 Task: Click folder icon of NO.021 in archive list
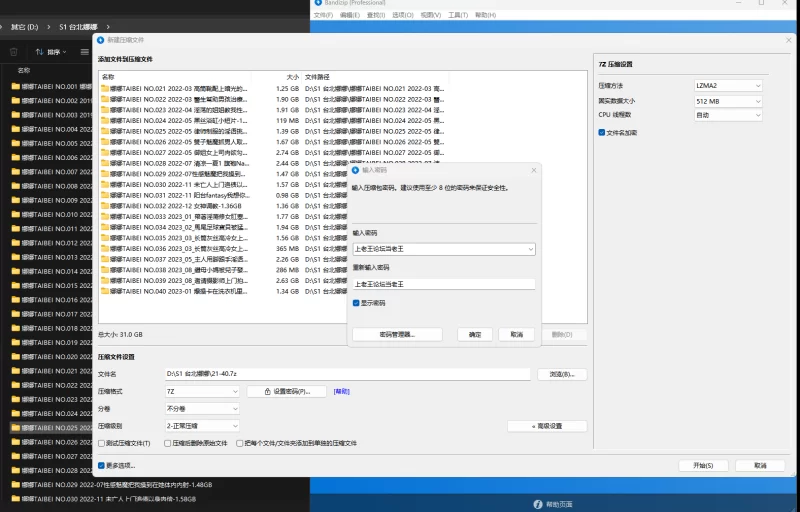pos(105,89)
